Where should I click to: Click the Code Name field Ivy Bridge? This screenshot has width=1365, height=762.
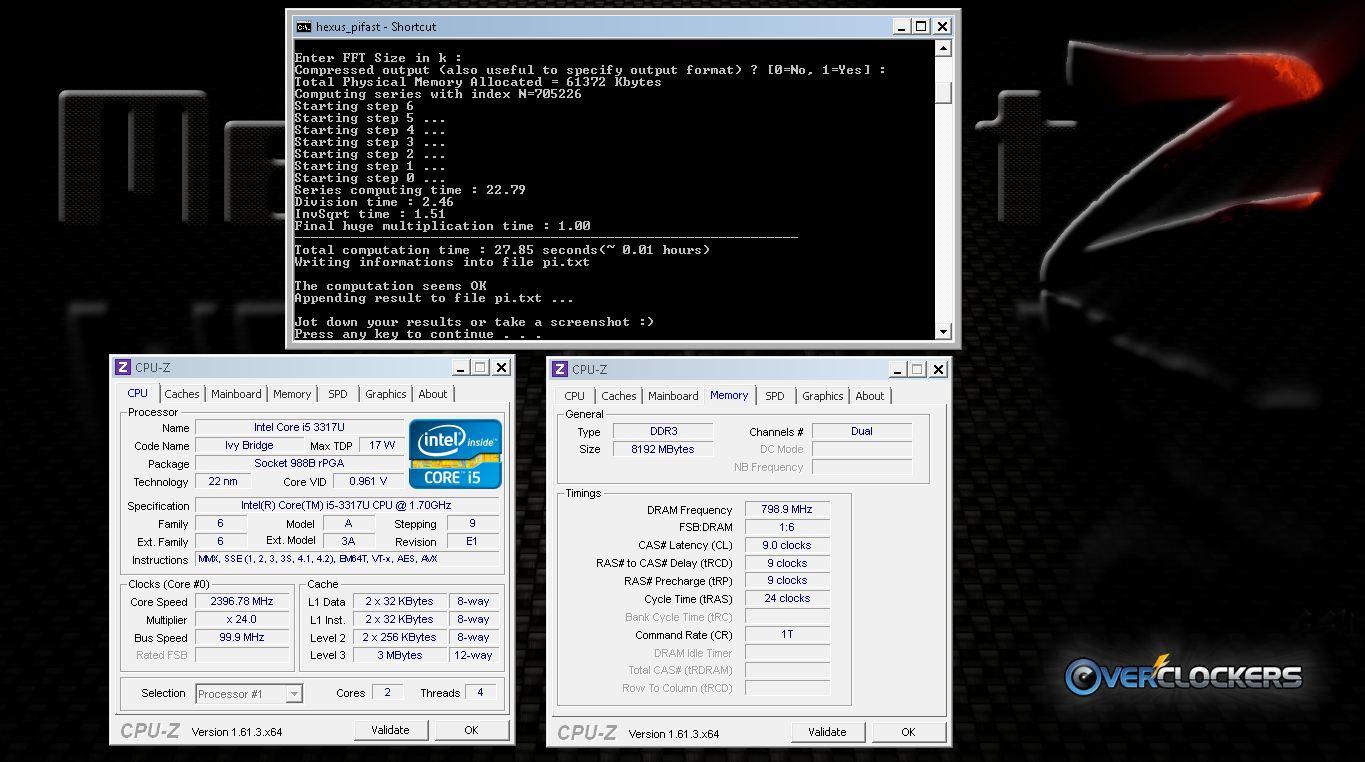point(248,445)
